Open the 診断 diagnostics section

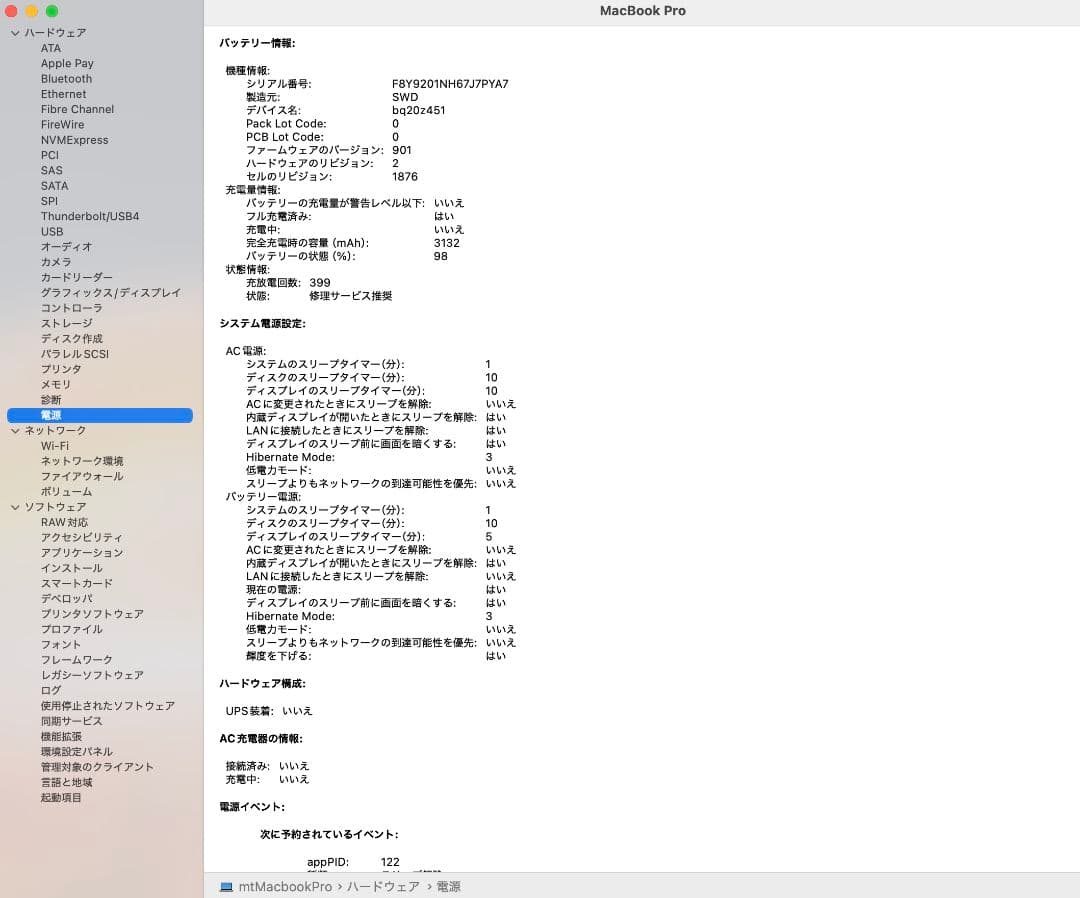click(50, 399)
